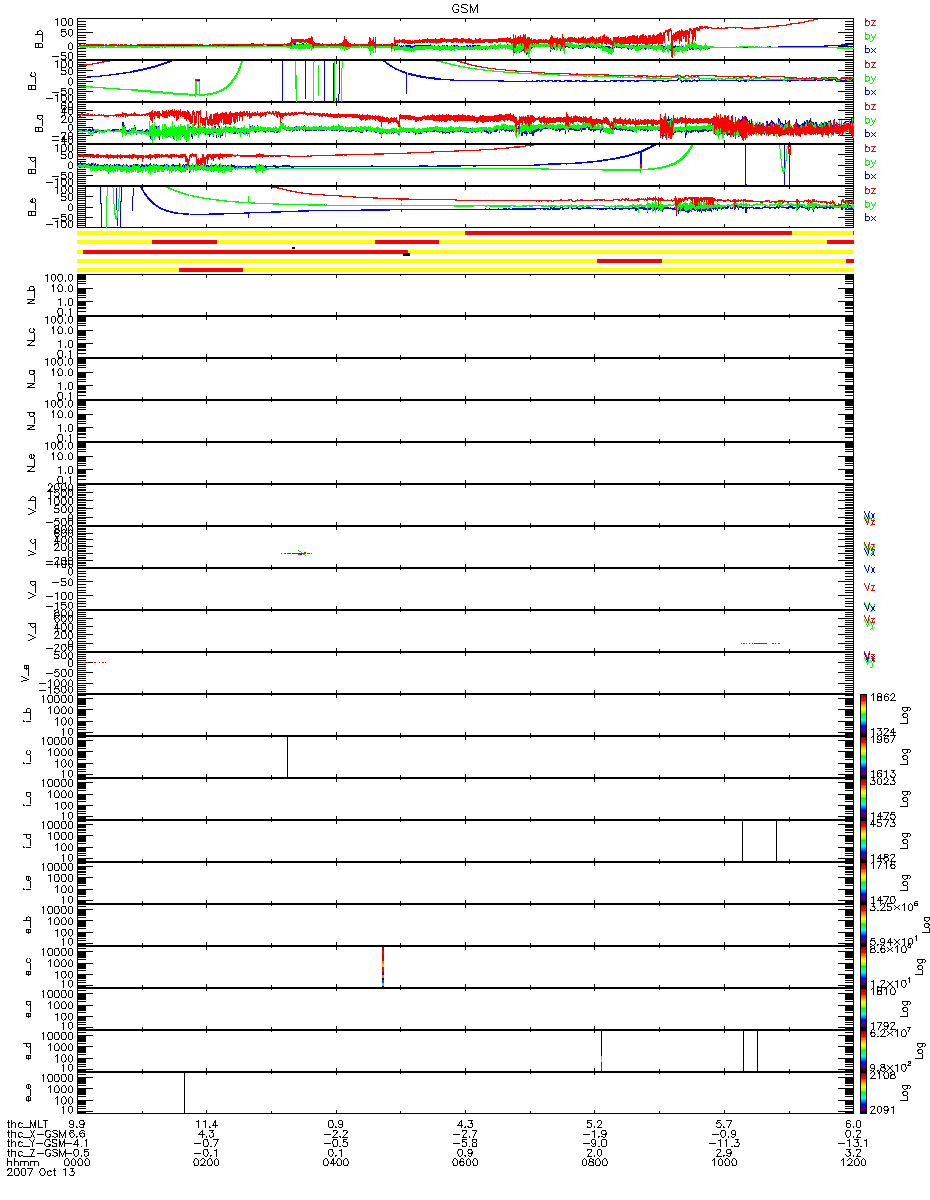The height and width of the screenshot is (1200, 930).
Task: Click the B_d panel axis label
Action: (x=30, y=165)
